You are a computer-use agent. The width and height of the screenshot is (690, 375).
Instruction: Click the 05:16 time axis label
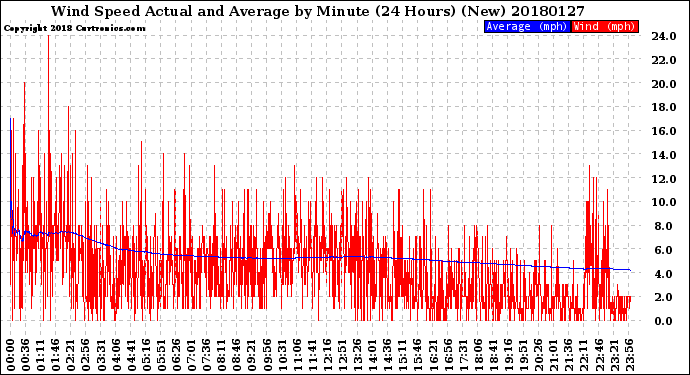(146, 355)
